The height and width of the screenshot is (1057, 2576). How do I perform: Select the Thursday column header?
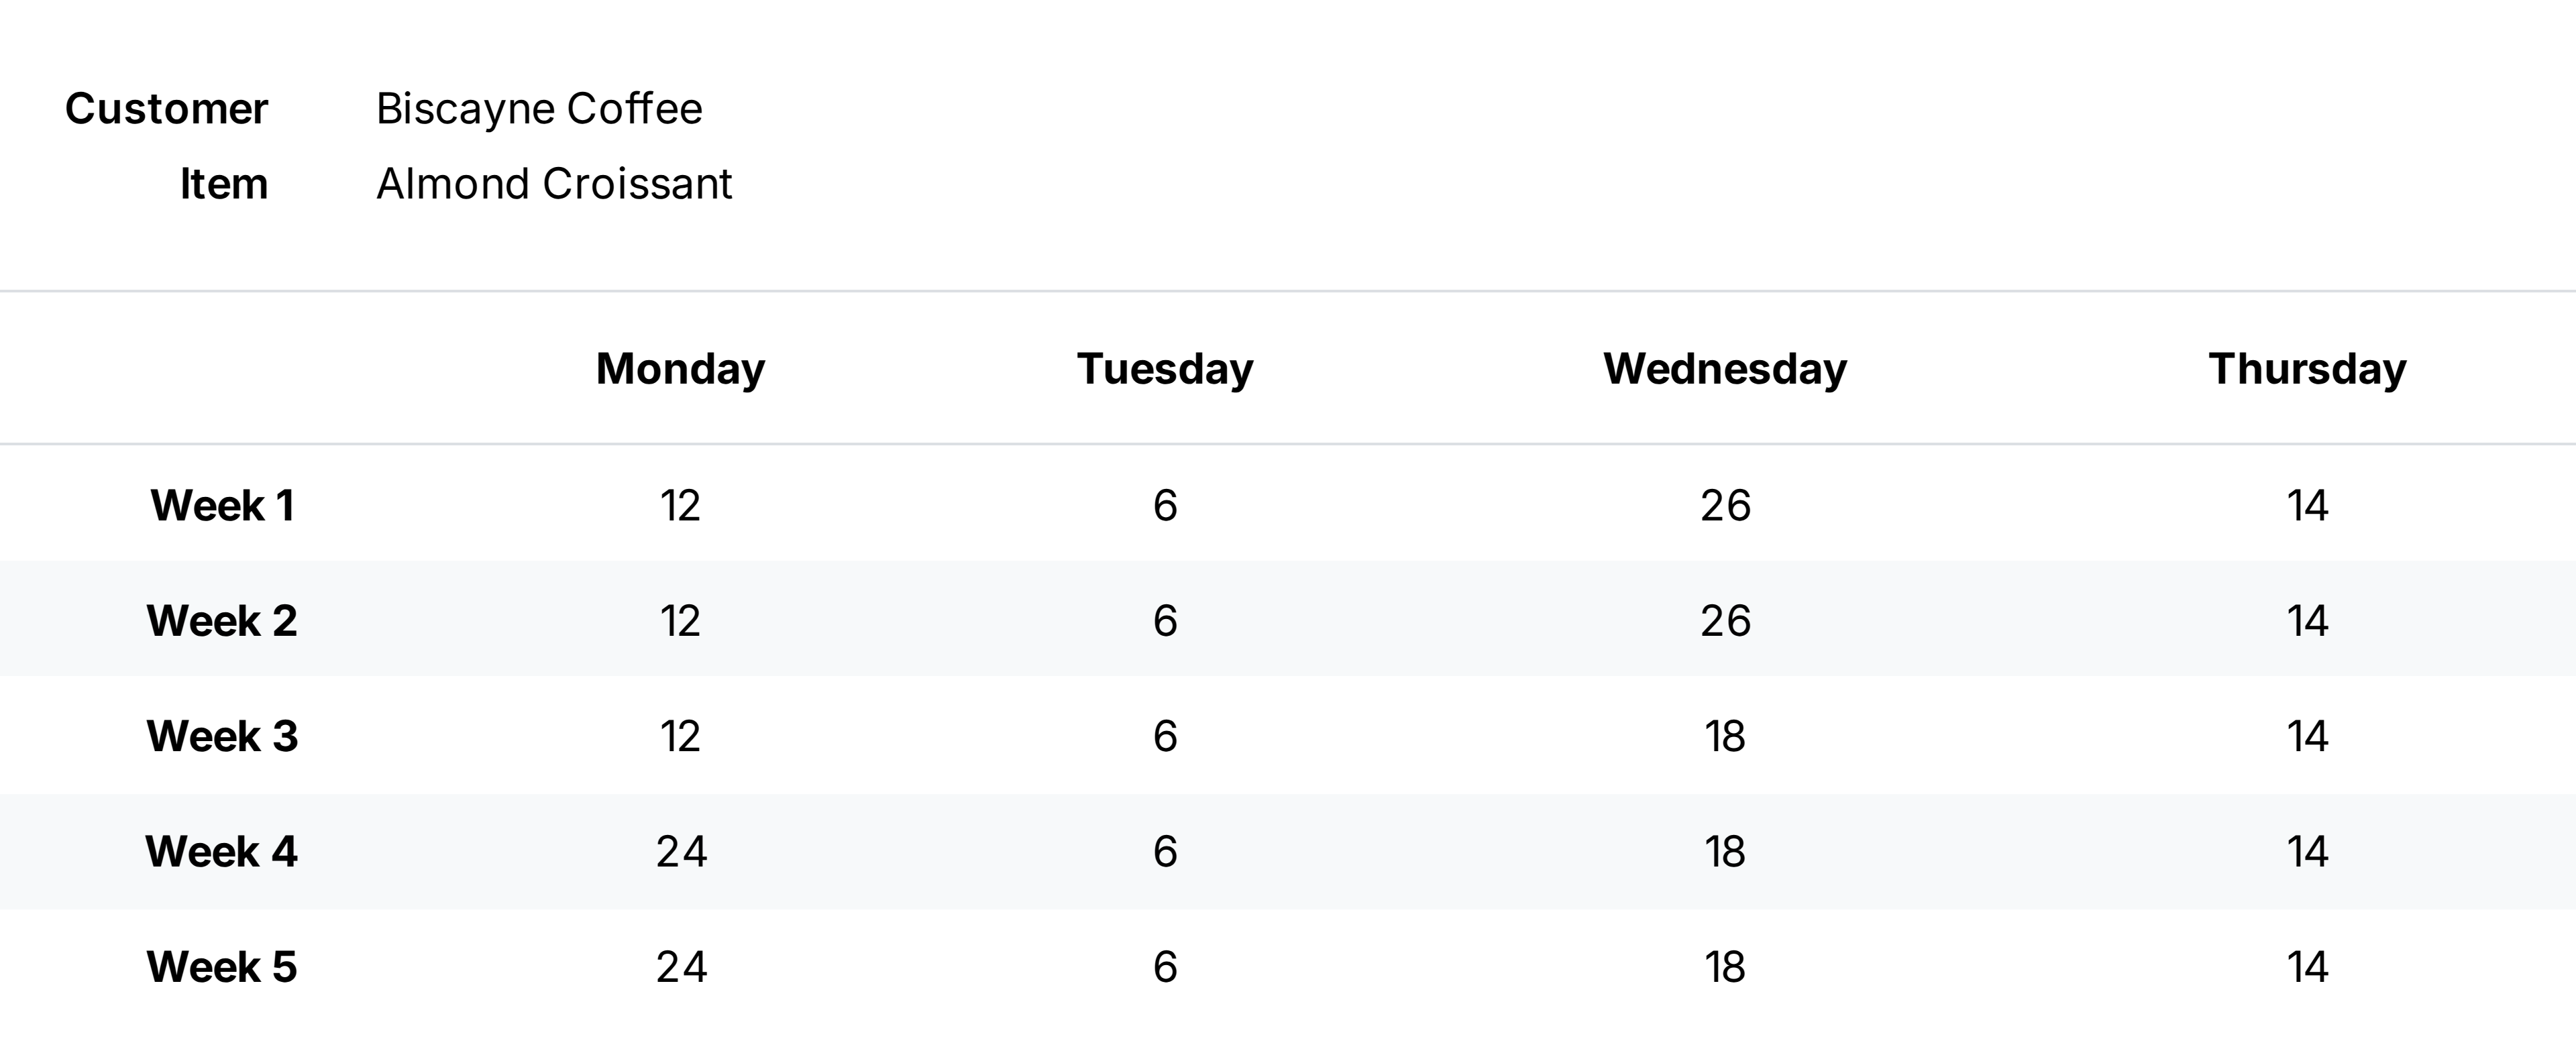[2307, 369]
